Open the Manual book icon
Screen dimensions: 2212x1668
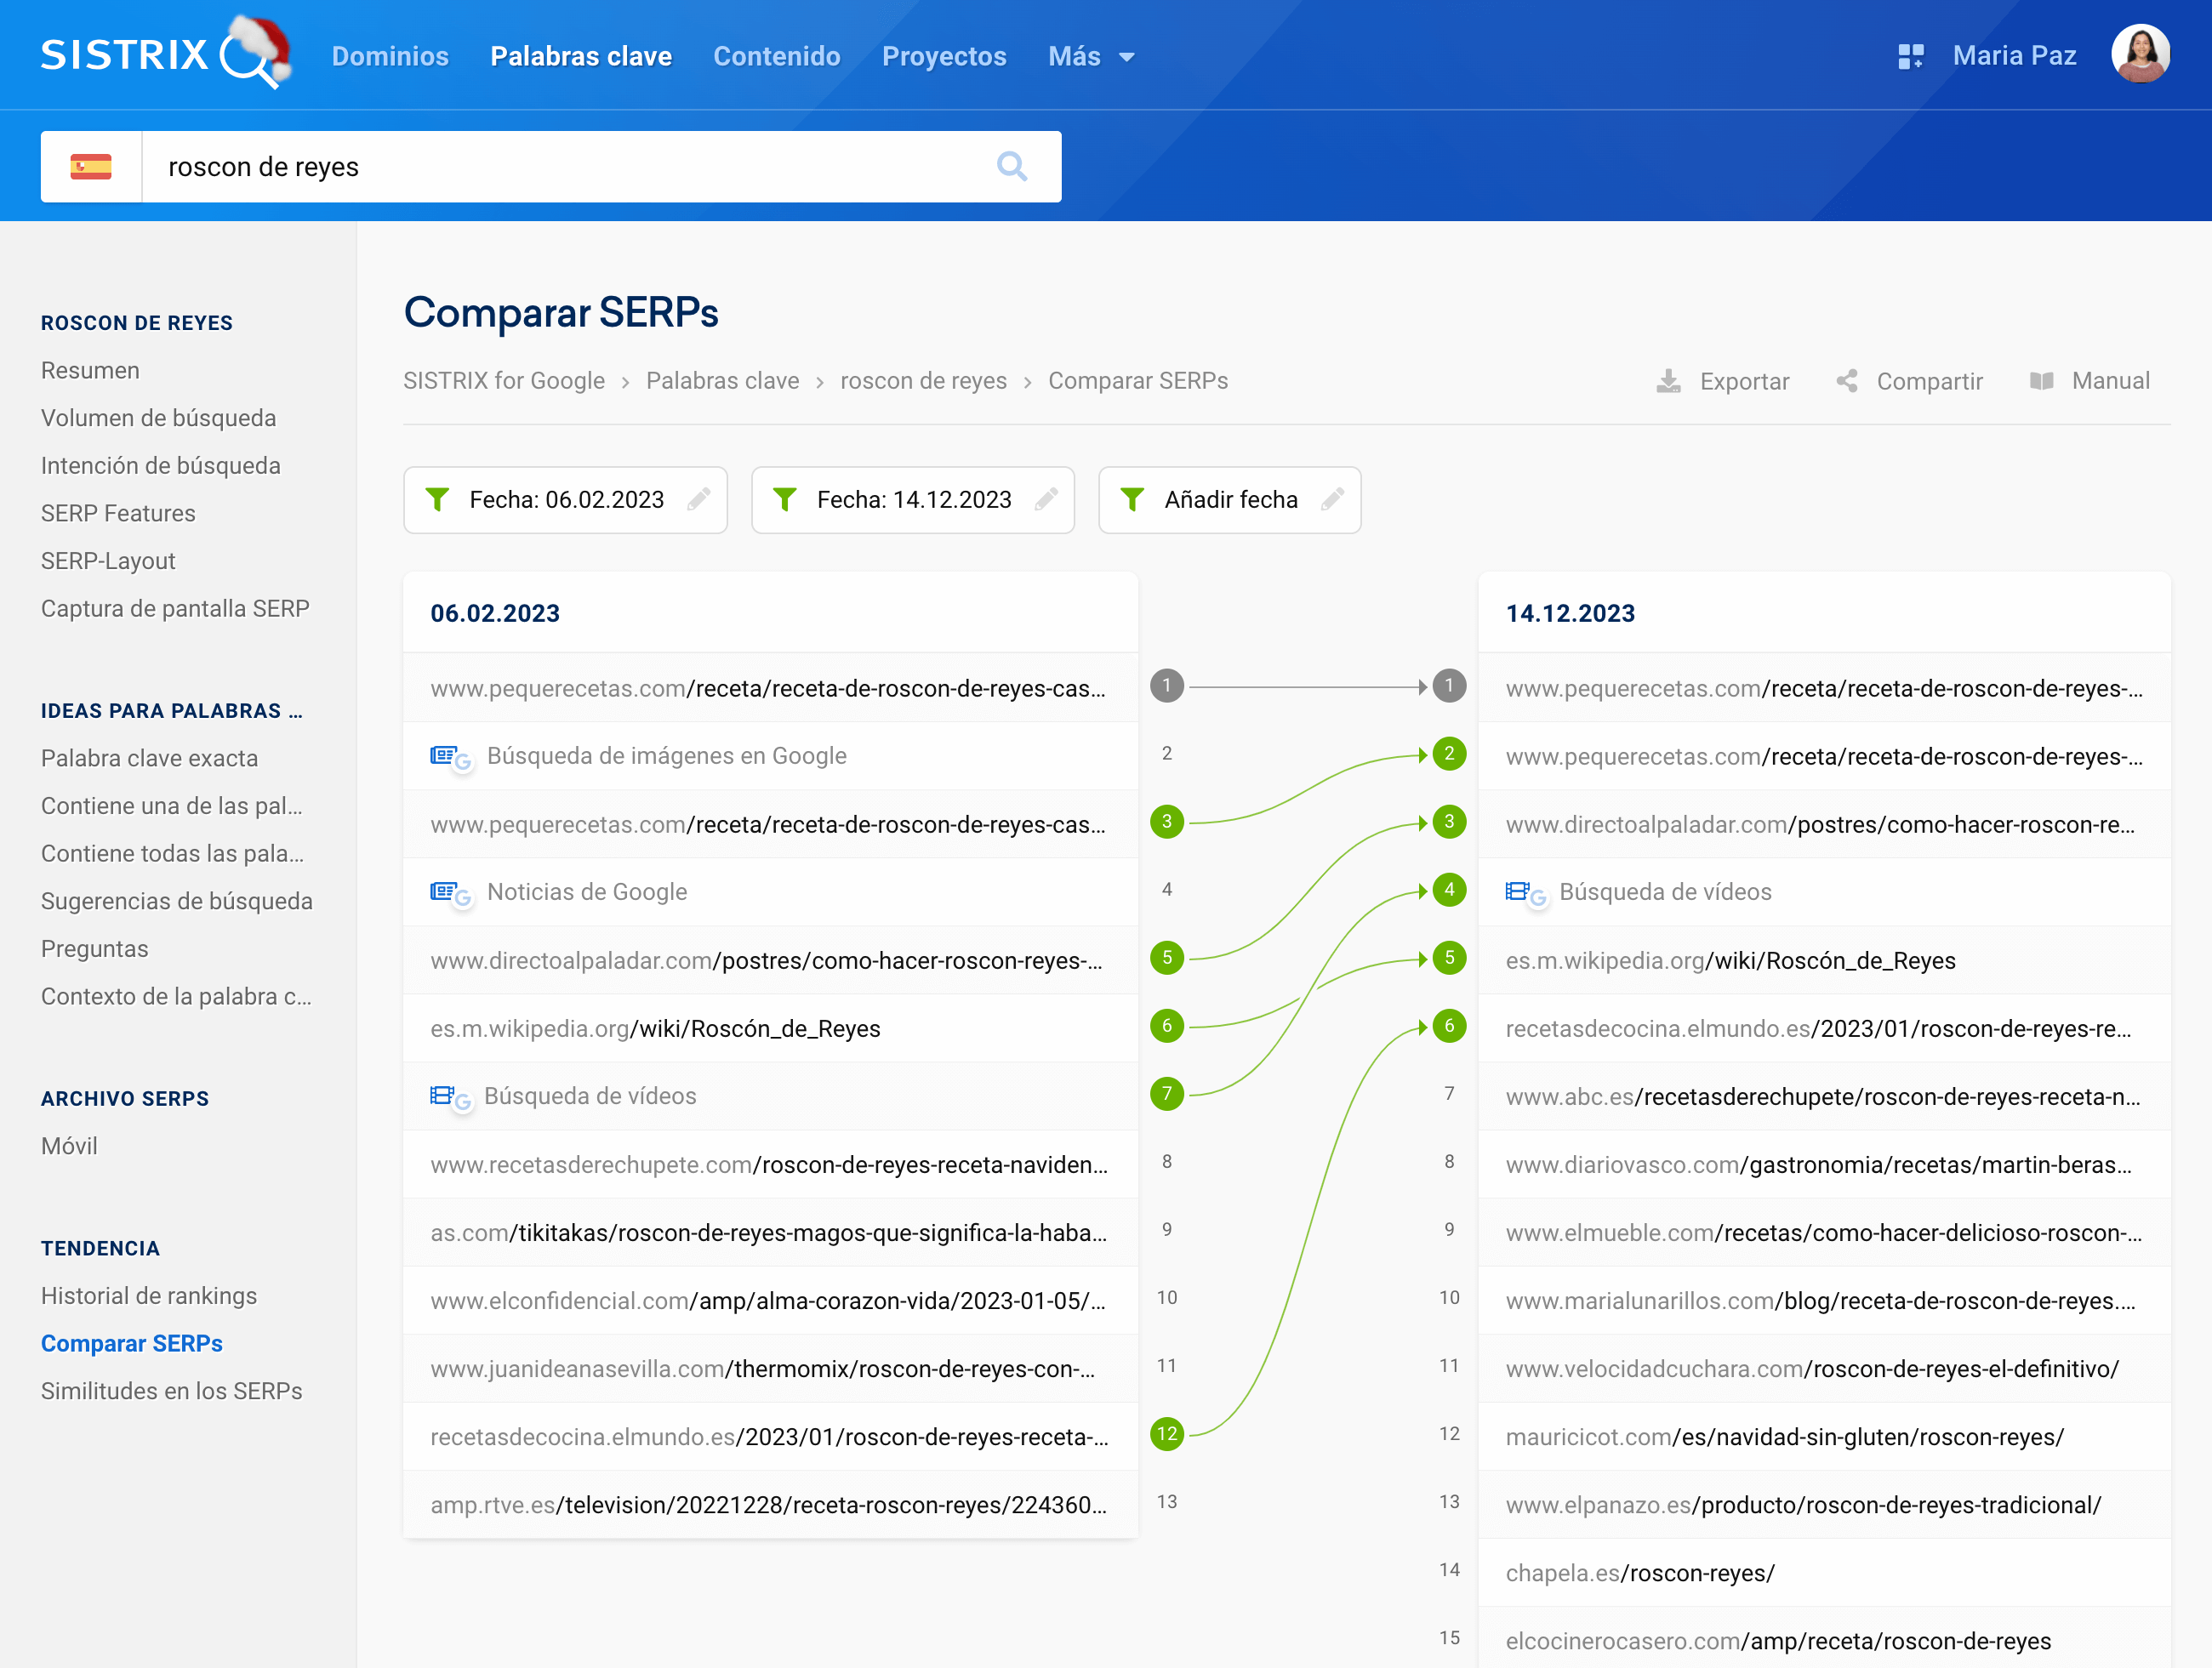tap(2041, 381)
